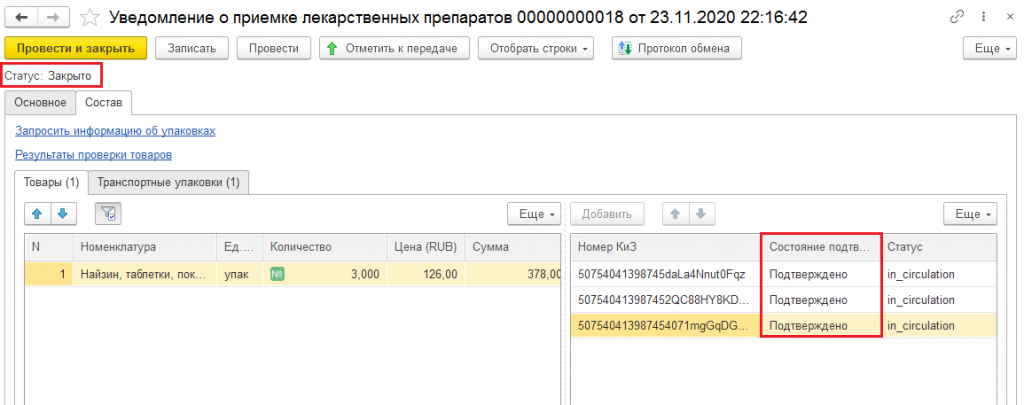Move KiZ row down arrow
This screenshot has width=1024, height=405.
[702, 214]
